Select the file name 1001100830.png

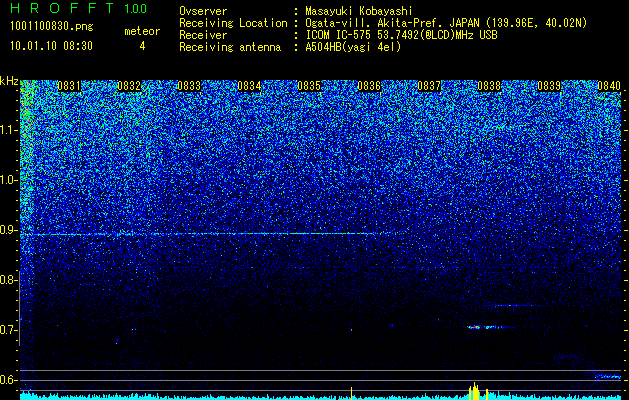[52, 27]
